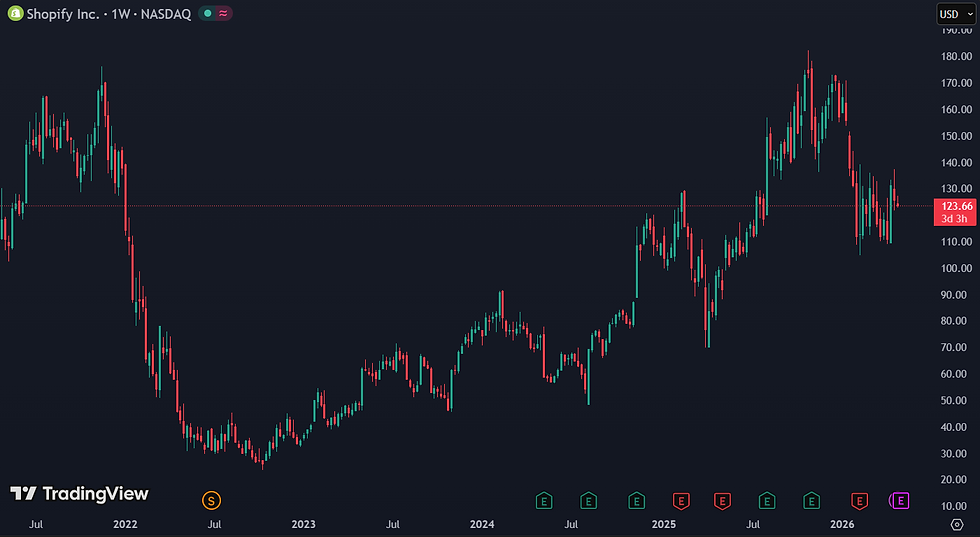Open chart settings gear icon

(x=957, y=524)
